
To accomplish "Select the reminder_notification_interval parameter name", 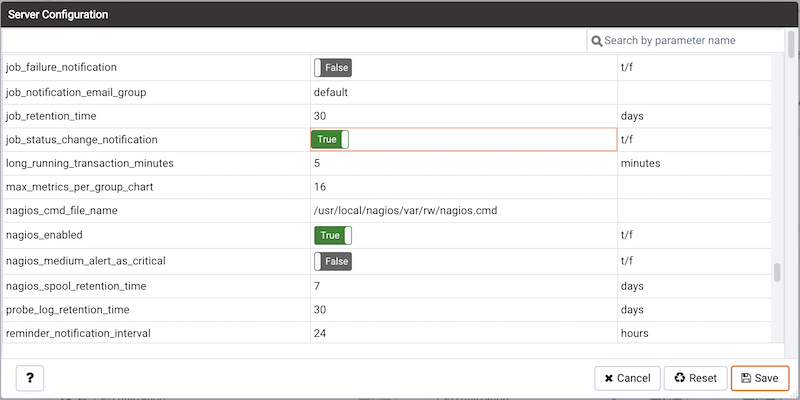I will pos(78,333).
